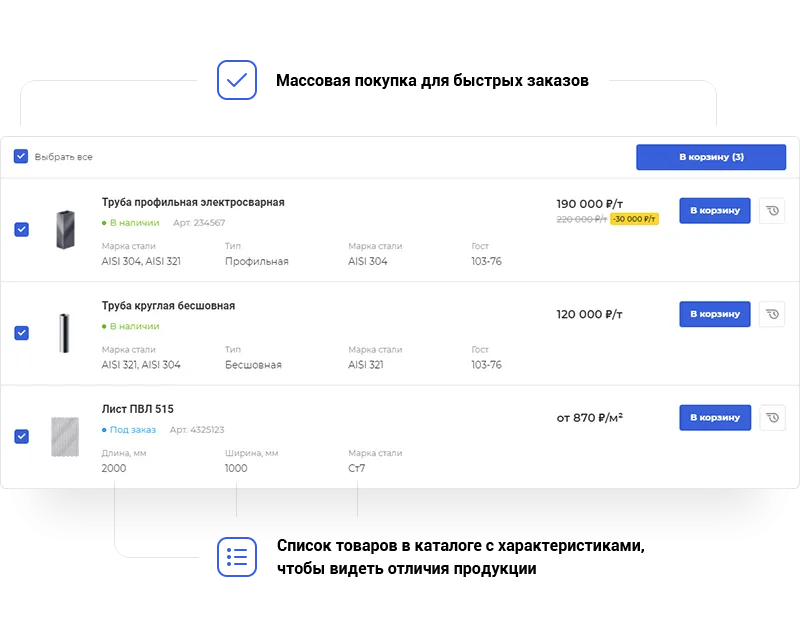Add Труба профильная электросварная to cart
800x631 pixels.
pos(714,211)
